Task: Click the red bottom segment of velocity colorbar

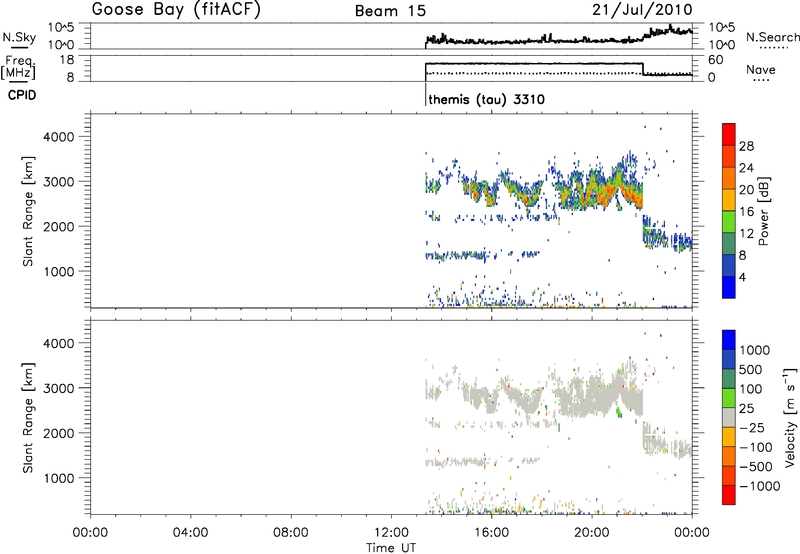Action: pyautogui.click(x=729, y=495)
